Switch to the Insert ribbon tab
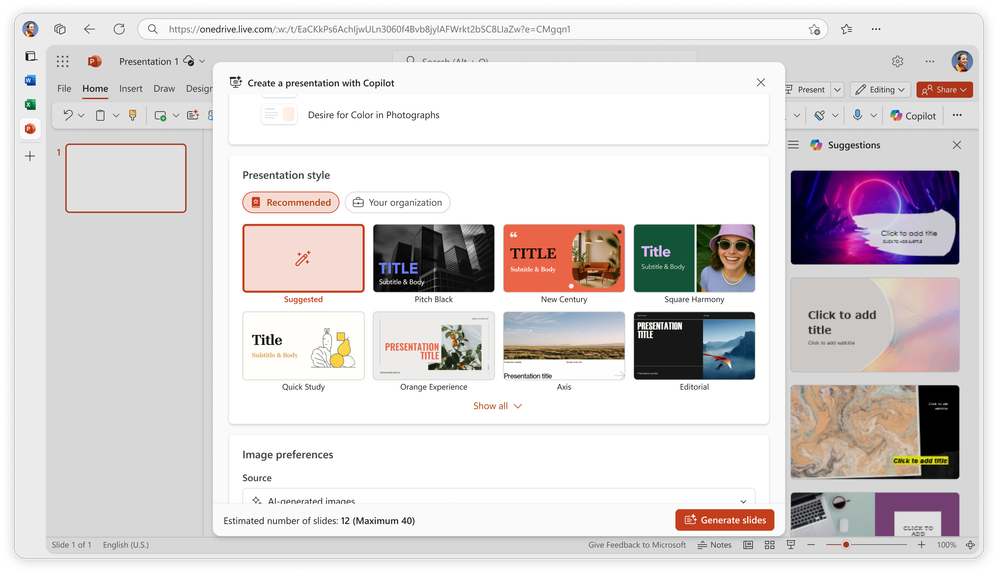Viewport: 998px width, 574px height. pyautogui.click(x=130, y=88)
